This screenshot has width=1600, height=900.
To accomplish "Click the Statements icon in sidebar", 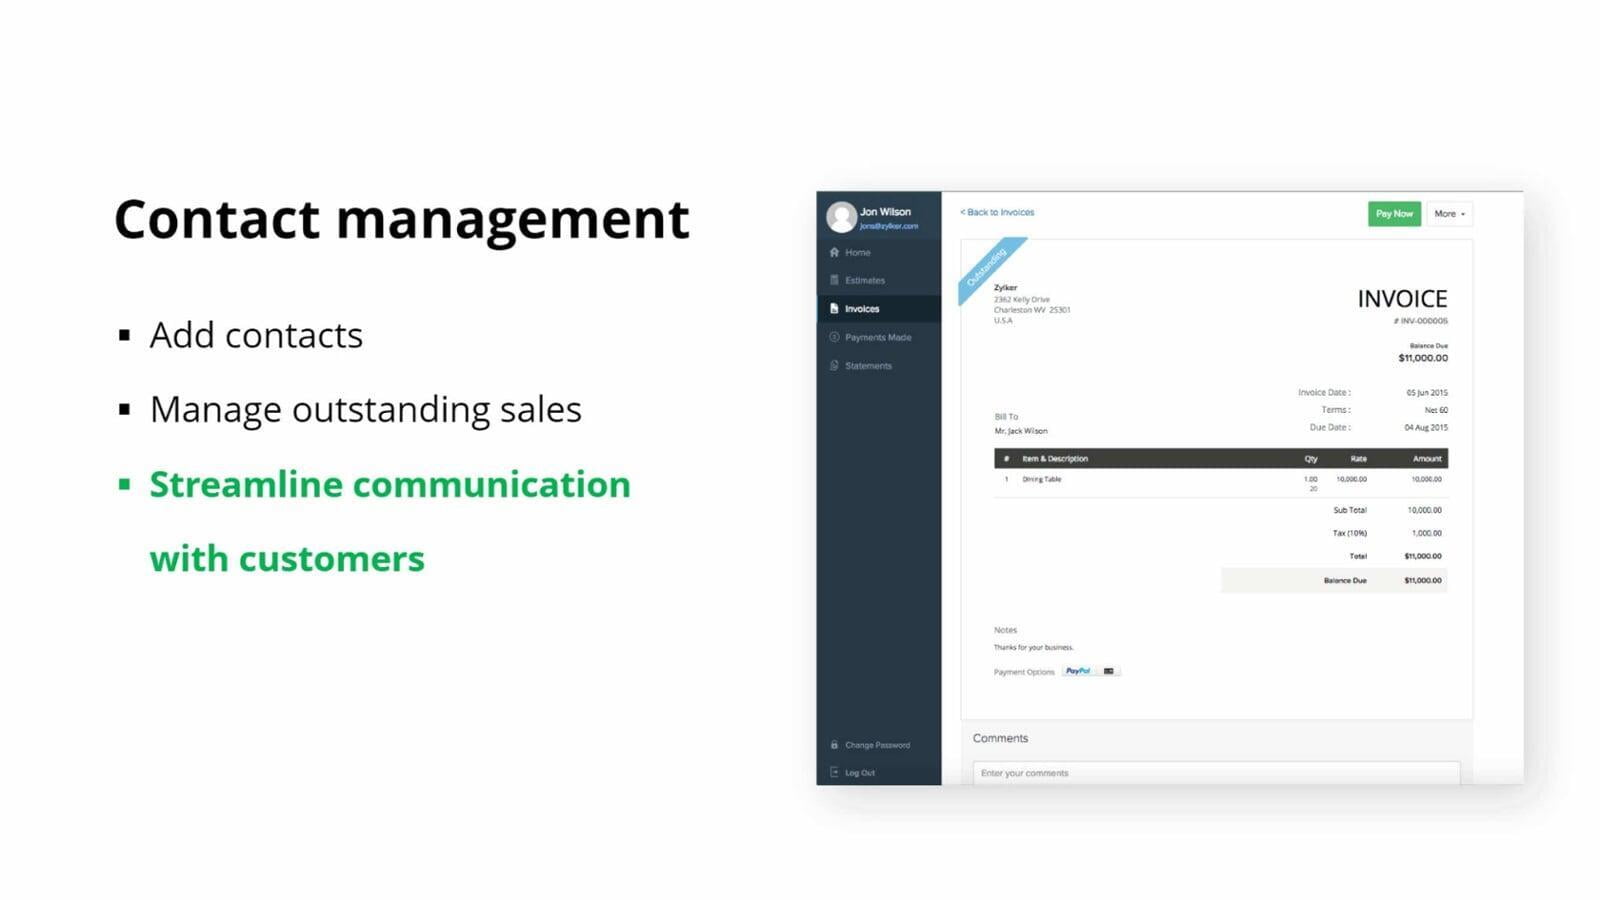I will (x=834, y=365).
